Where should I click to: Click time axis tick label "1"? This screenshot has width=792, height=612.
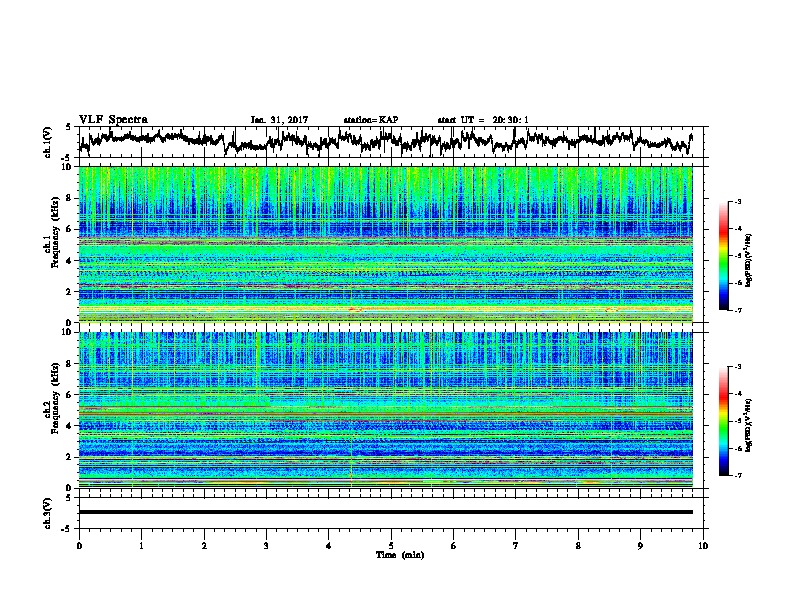click(141, 546)
